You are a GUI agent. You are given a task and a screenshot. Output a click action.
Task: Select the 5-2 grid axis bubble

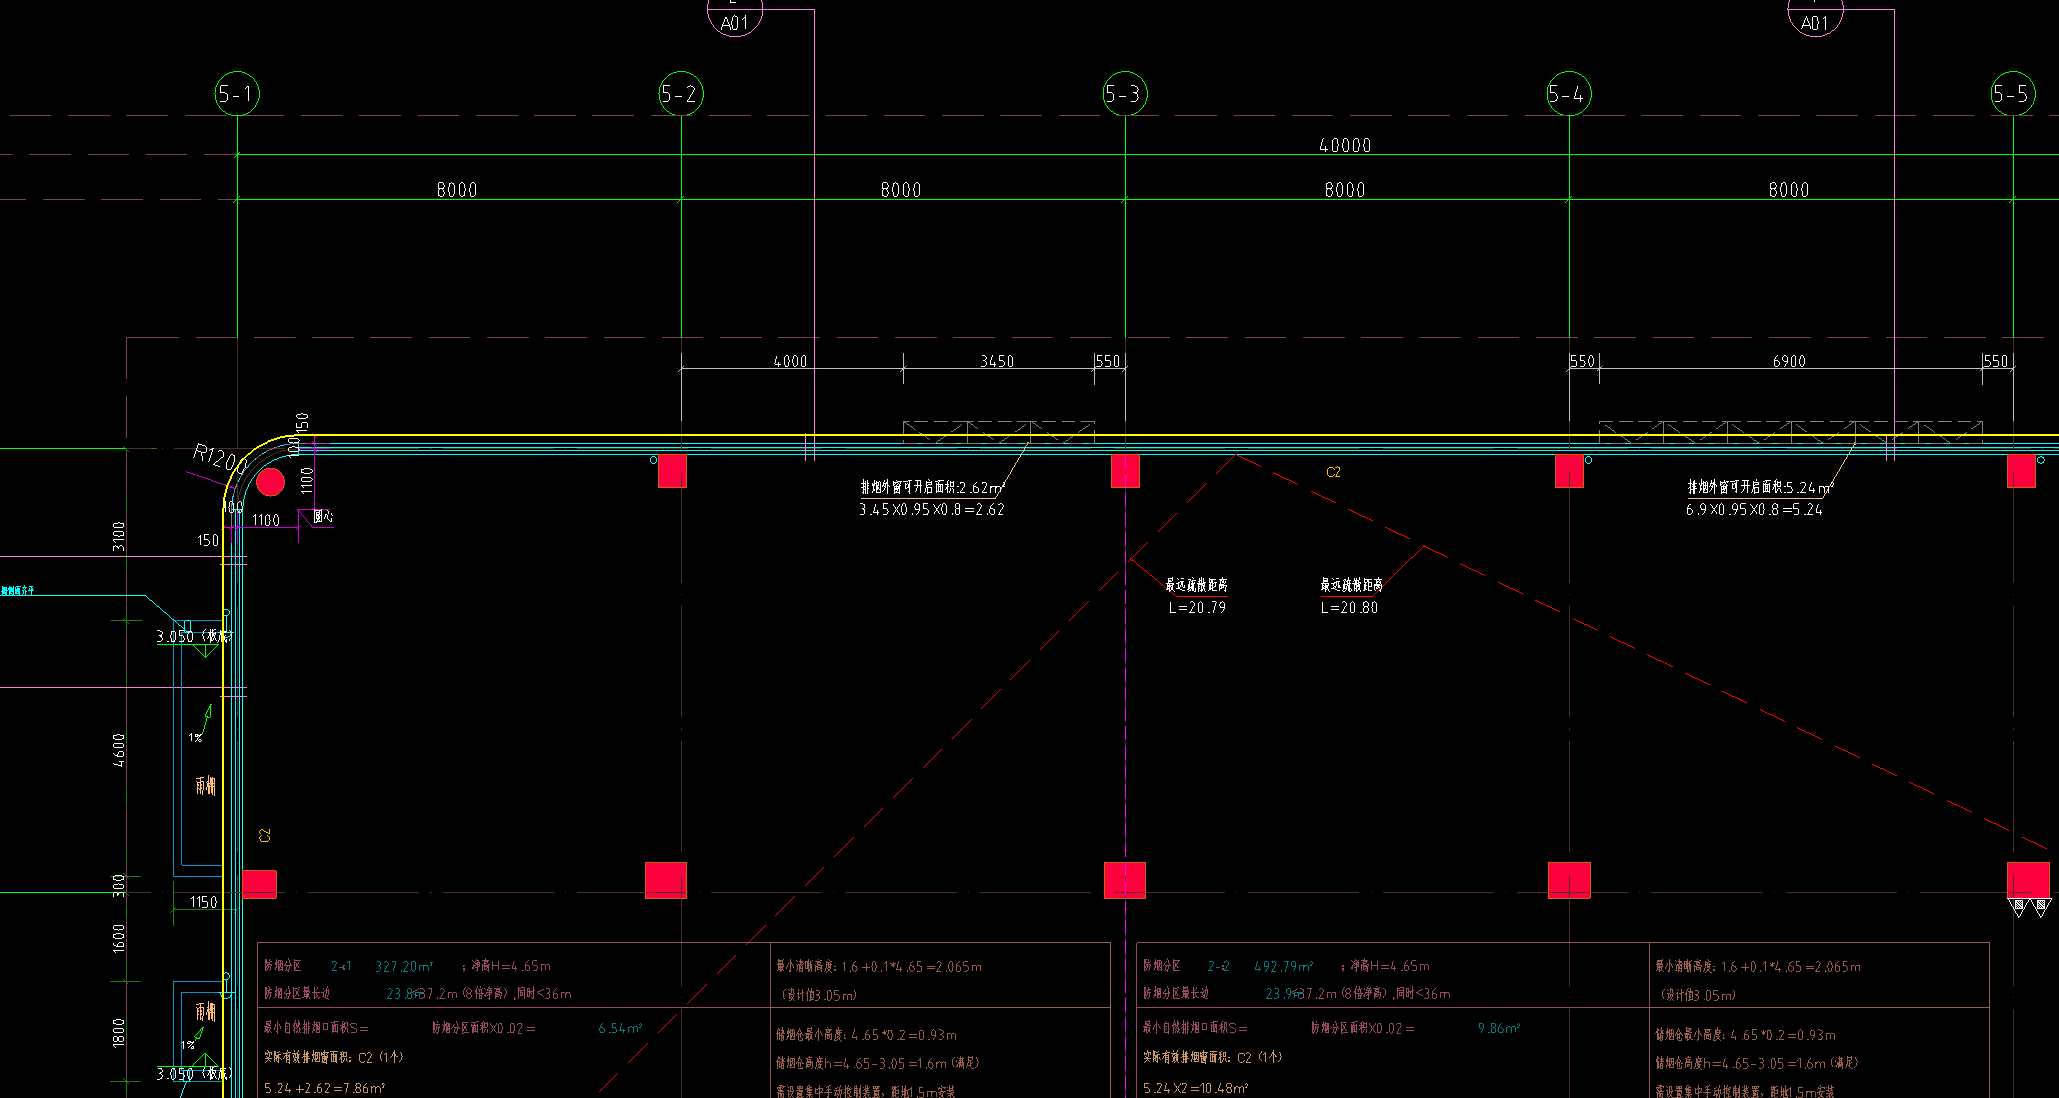click(x=680, y=94)
